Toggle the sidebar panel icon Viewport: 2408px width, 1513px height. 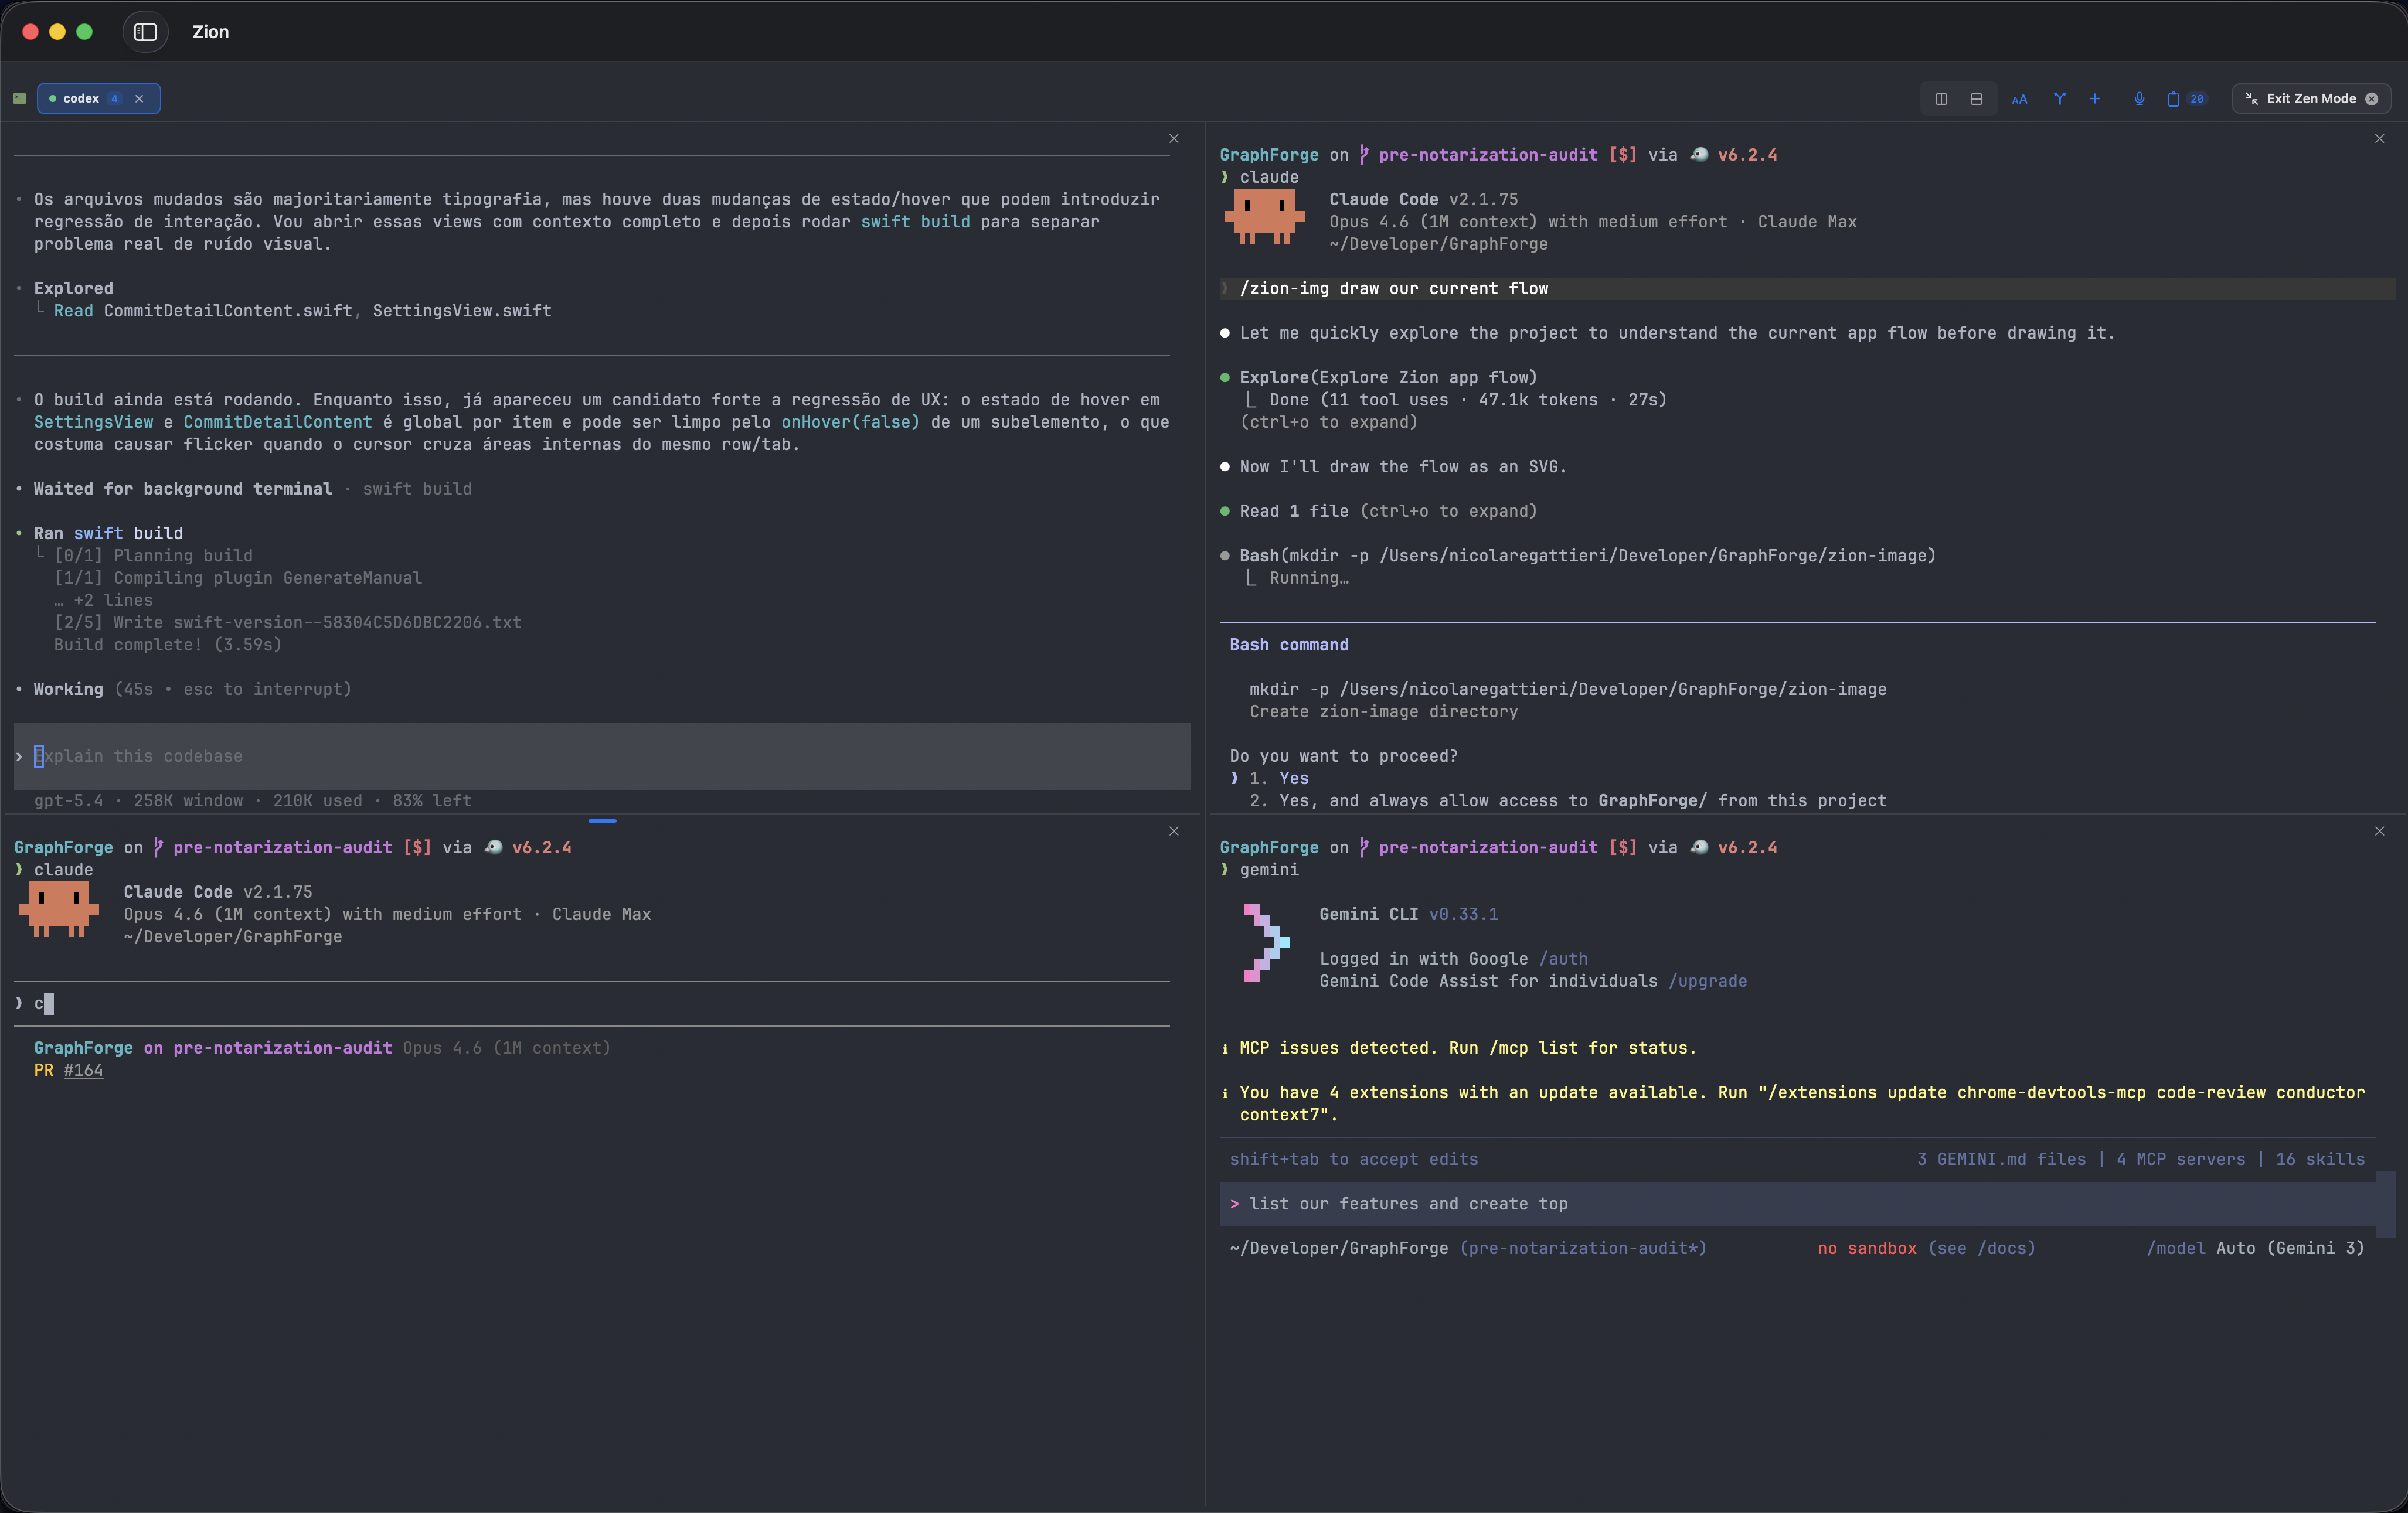click(145, 32)
